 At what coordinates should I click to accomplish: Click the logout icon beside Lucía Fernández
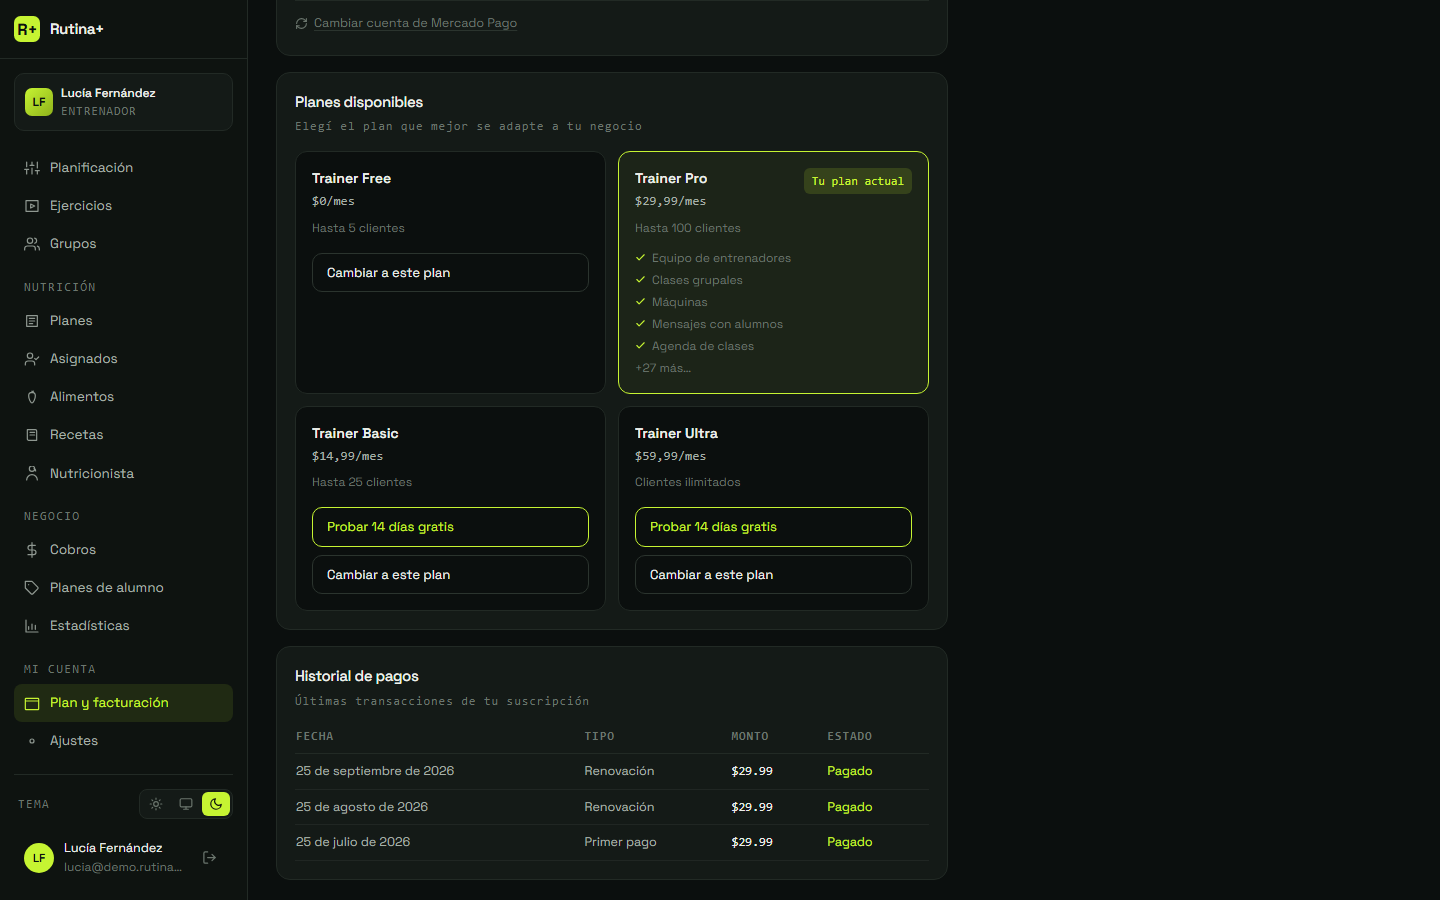210,857
